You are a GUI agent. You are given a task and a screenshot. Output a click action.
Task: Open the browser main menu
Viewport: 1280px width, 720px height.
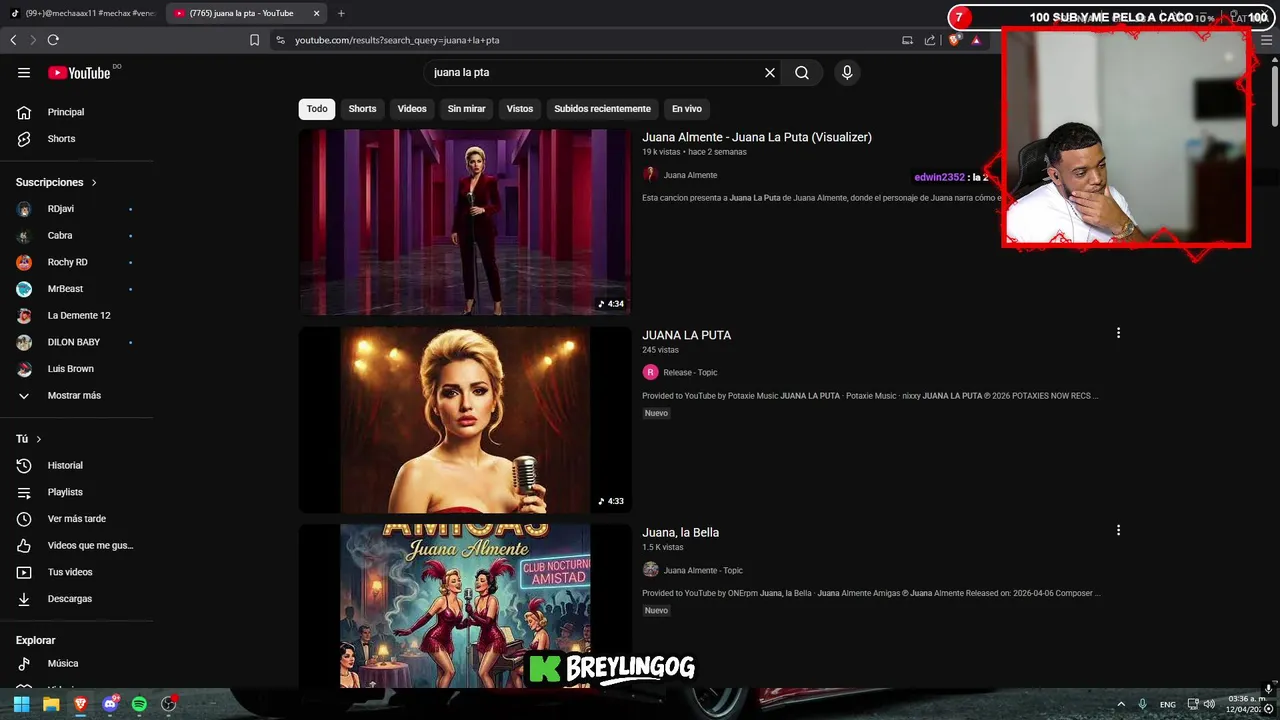[x=1266, y=40]
